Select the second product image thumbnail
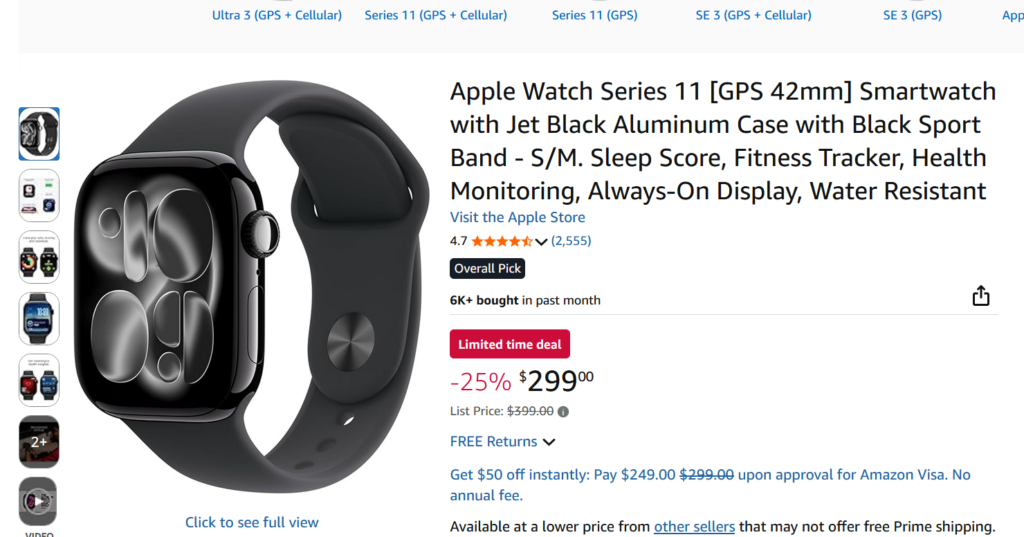 click(x=39, y=195)
